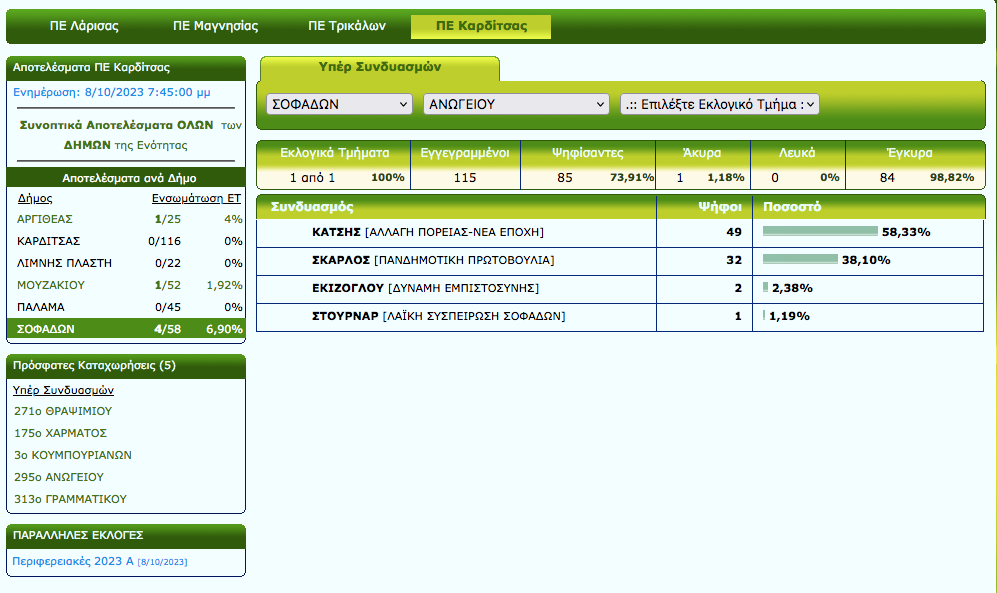This screenshot has width=997, height=593.
Task: Select the Υπέρ Συνδυασμών tab
Action: tap(379, 68)
